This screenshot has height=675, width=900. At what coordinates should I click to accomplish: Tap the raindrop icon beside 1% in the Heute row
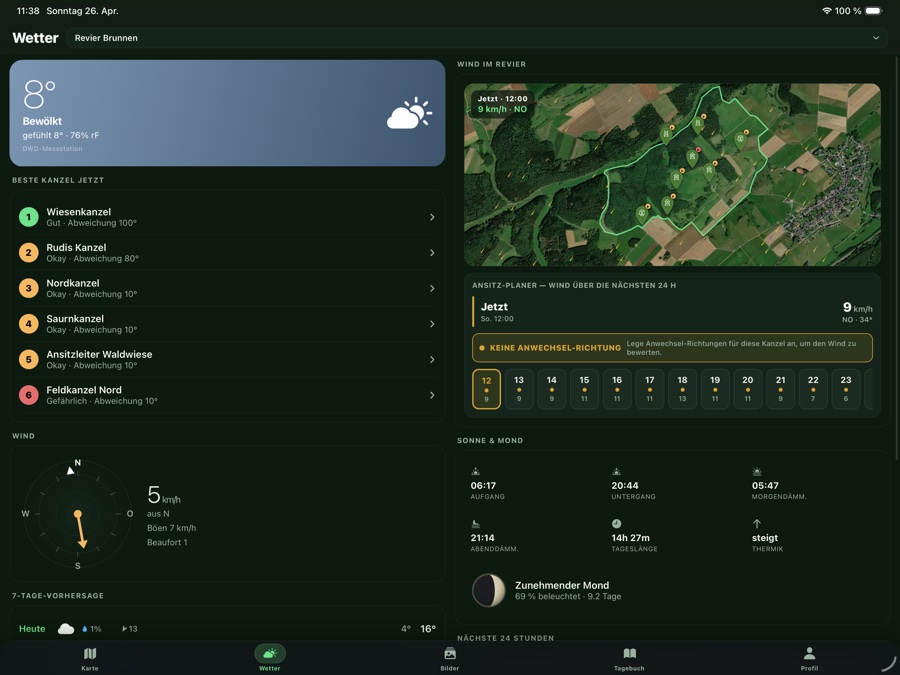(85, 629)
